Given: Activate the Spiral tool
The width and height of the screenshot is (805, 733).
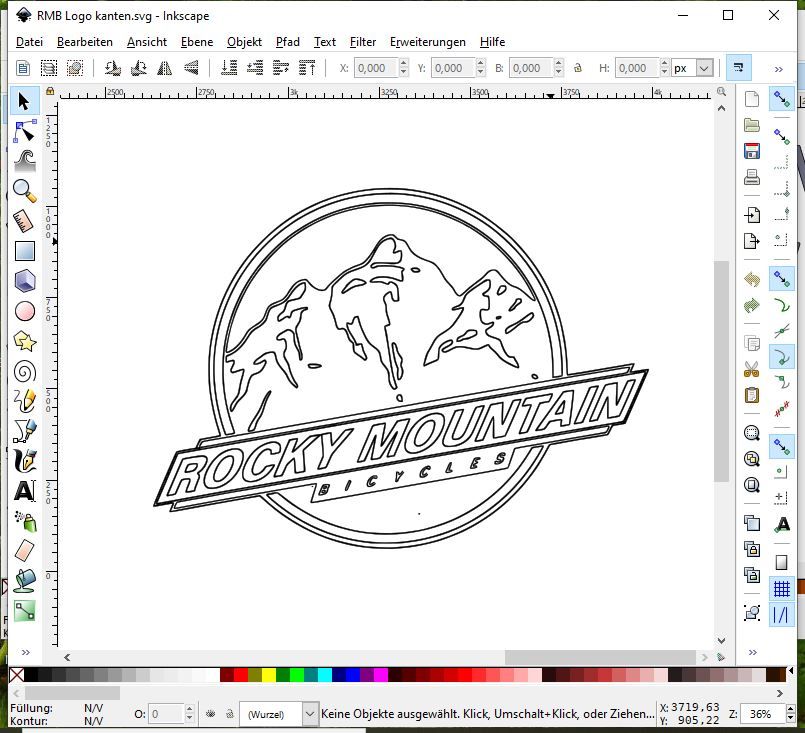Looking at the screenshot, I should point(25,371).
